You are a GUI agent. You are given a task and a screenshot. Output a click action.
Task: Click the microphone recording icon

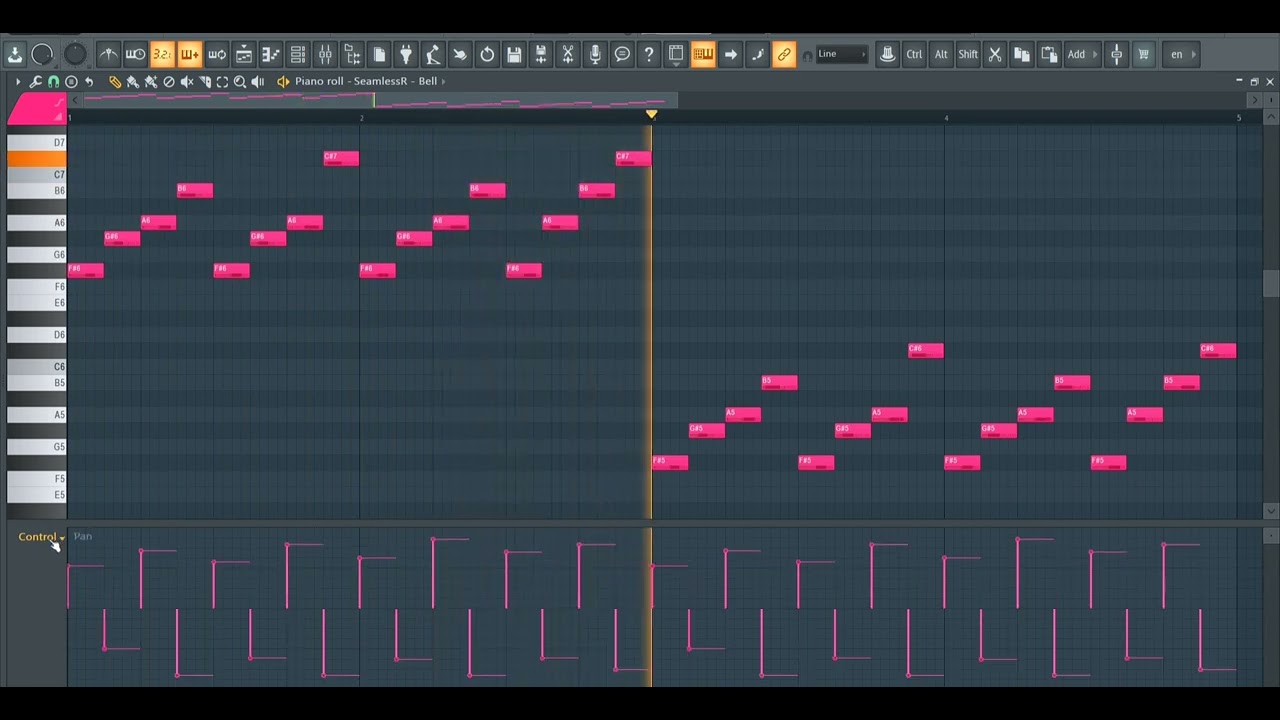click(595, 54)
